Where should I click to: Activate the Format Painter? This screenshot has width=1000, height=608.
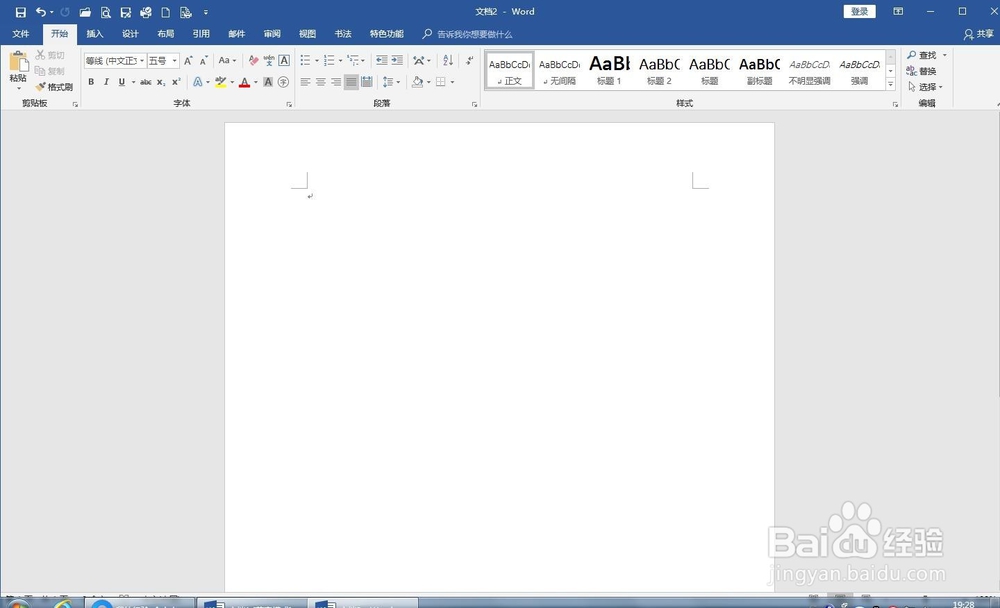[54, 87]
